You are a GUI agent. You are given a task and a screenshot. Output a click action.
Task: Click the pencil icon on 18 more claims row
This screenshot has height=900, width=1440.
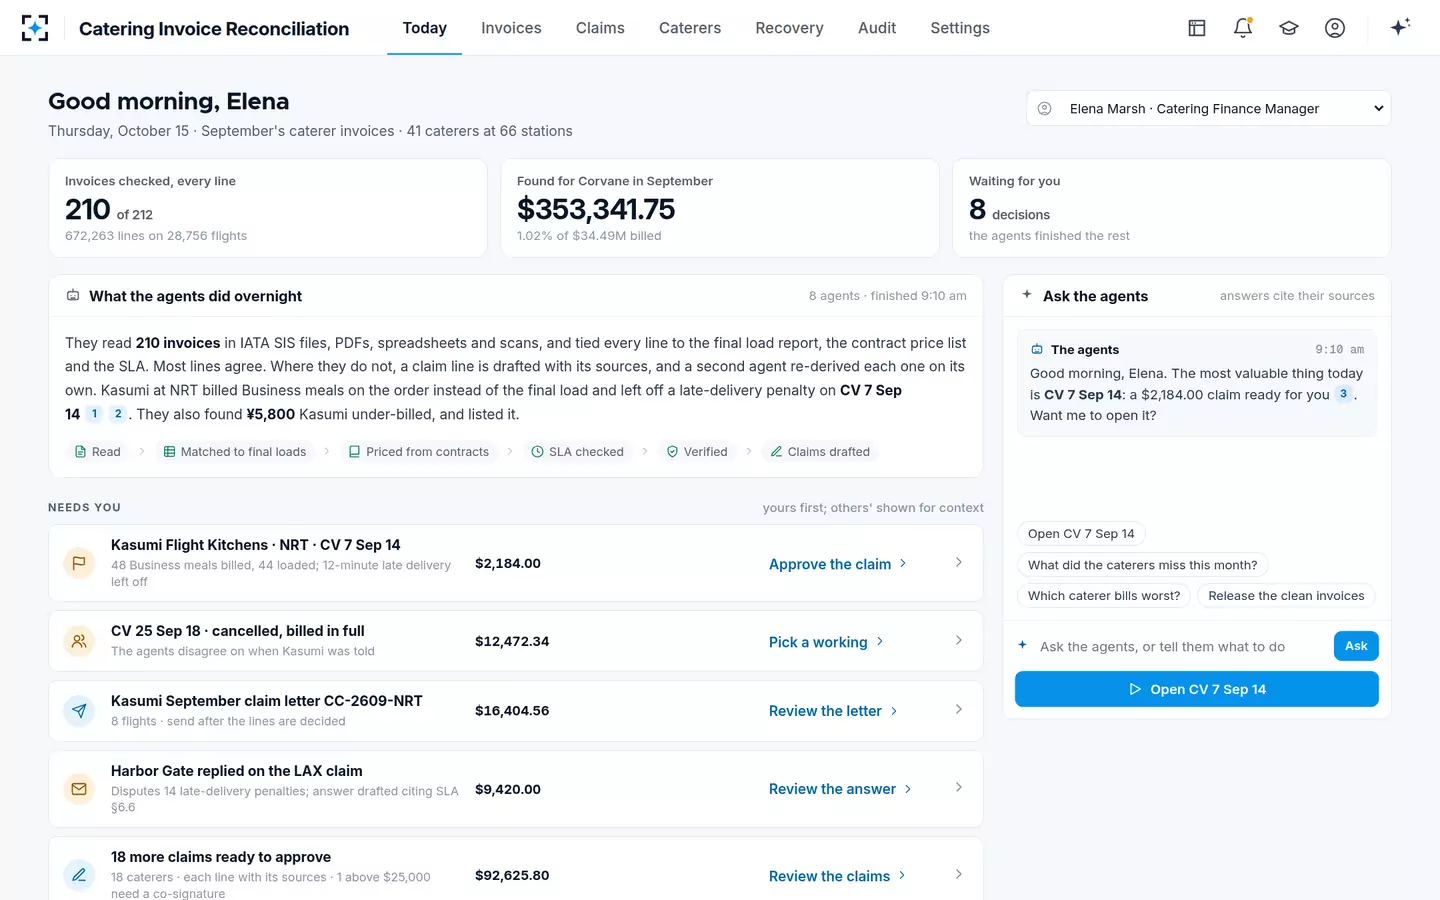coord(79,875)
